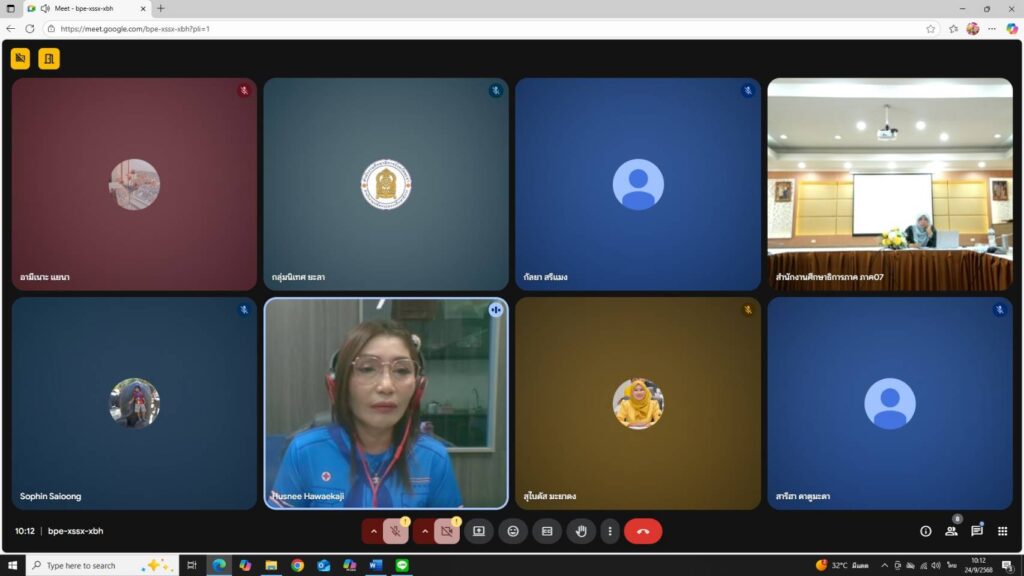Show the participants list

tap(951, 531)
